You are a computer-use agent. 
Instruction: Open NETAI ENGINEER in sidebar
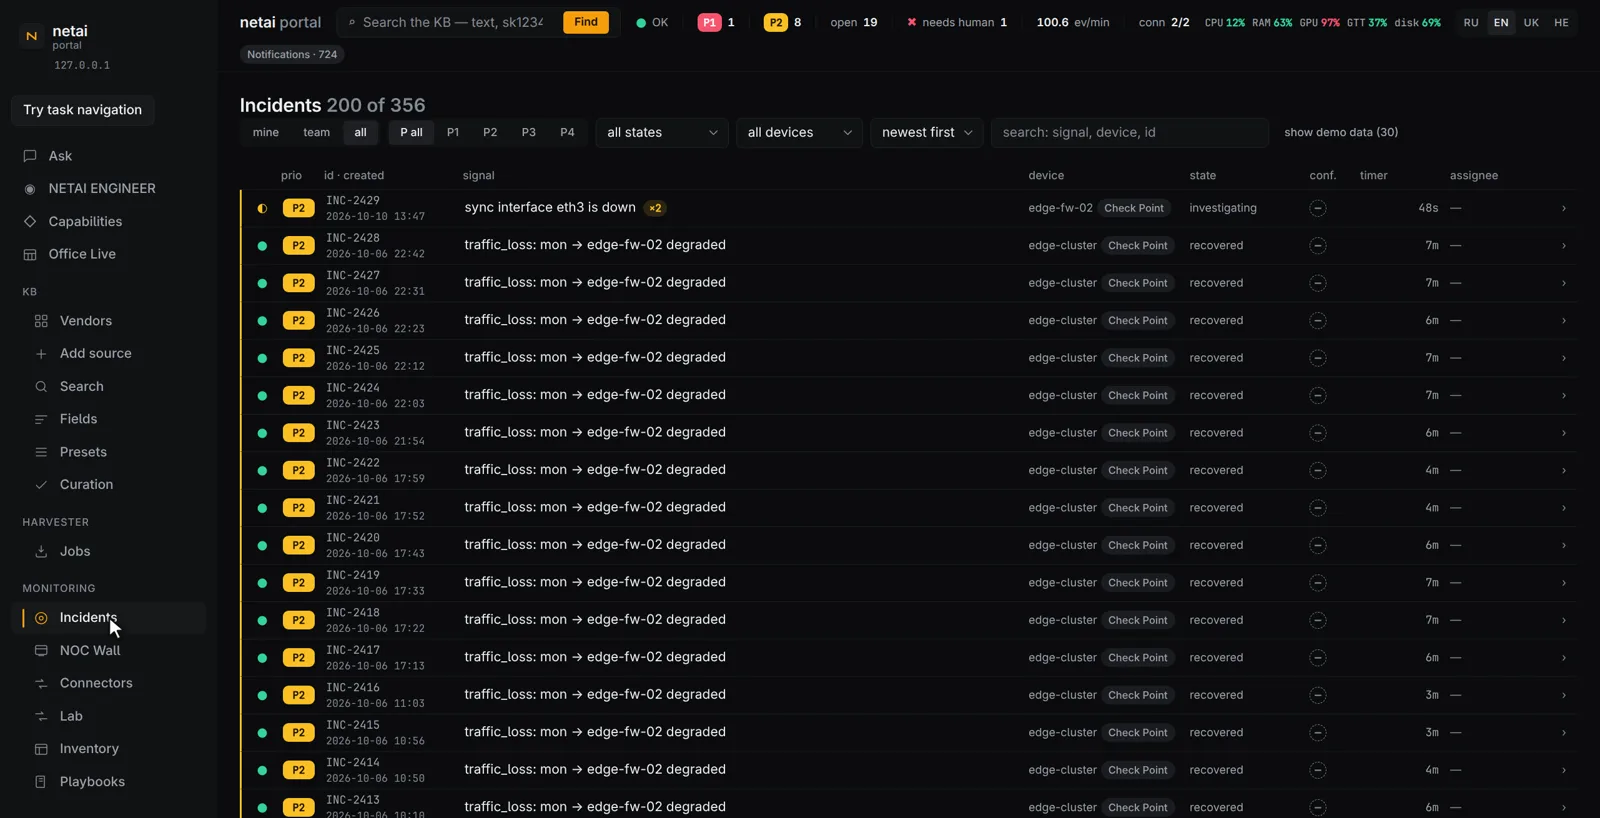coord(108,188)
